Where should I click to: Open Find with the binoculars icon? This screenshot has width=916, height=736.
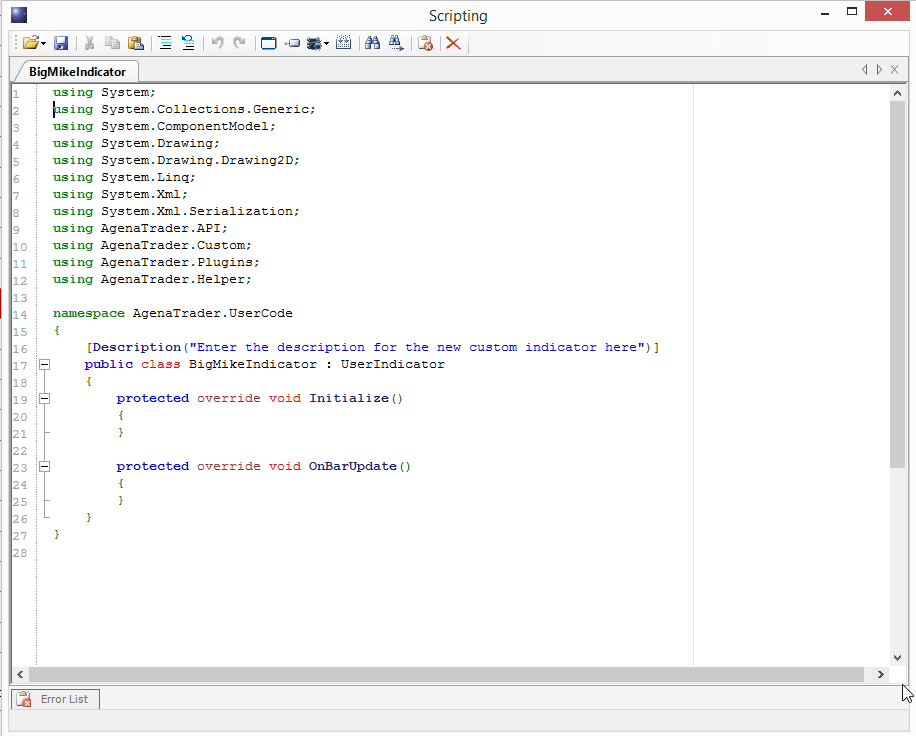pyautogui.click(x=372, y=43)
